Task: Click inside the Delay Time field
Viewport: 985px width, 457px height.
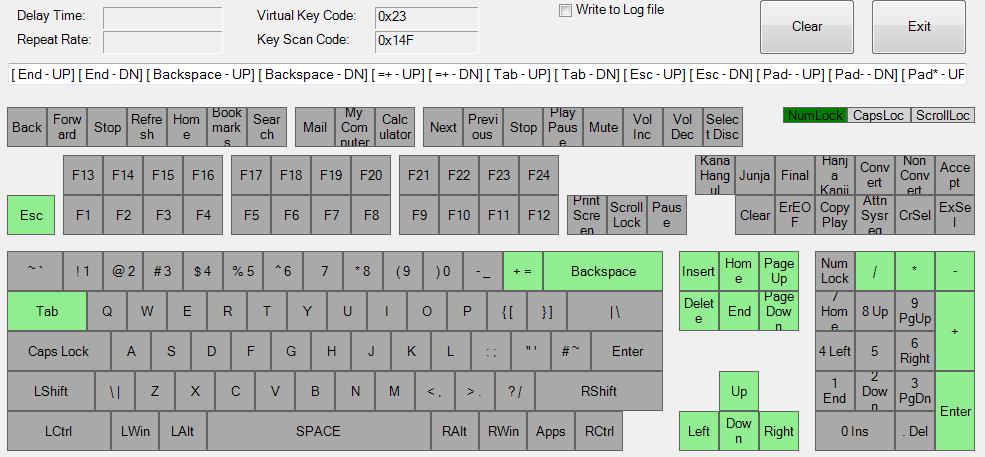Action: click(163, 18)
